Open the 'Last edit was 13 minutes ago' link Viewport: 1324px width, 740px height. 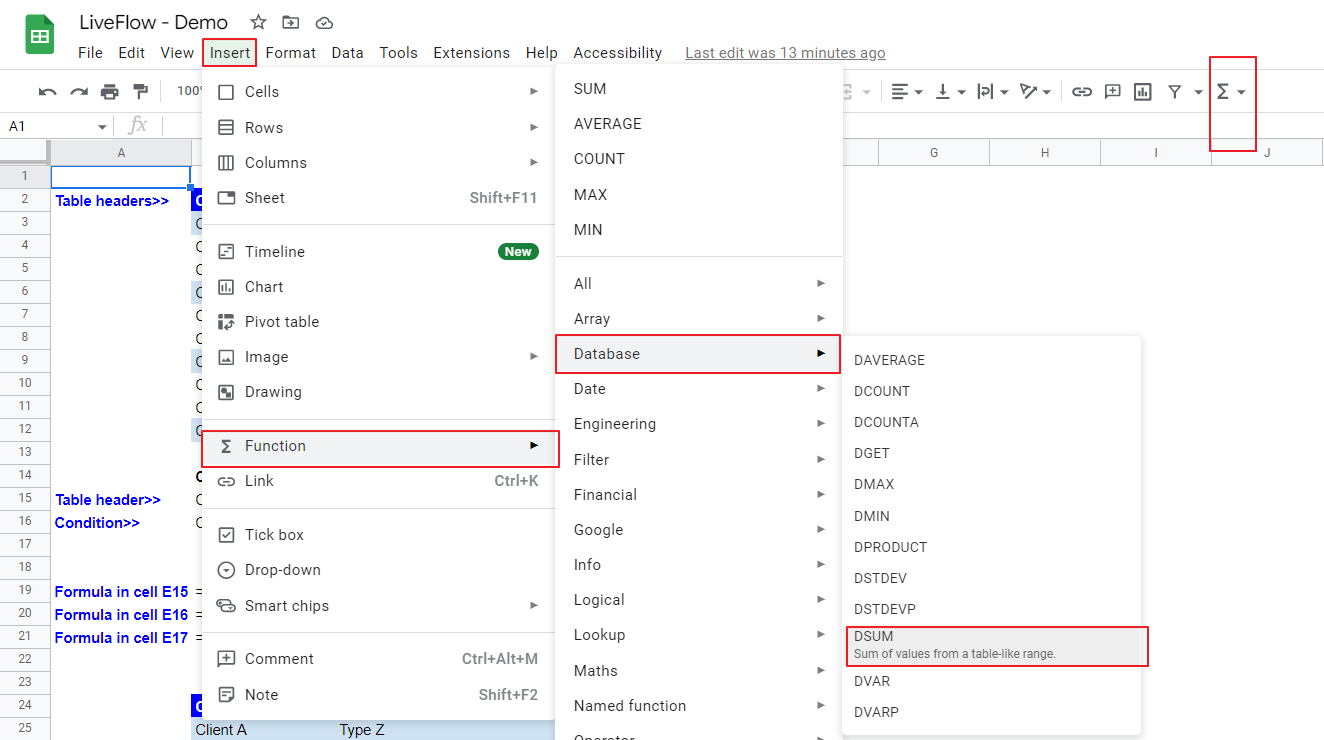click(x=785, y=53)
